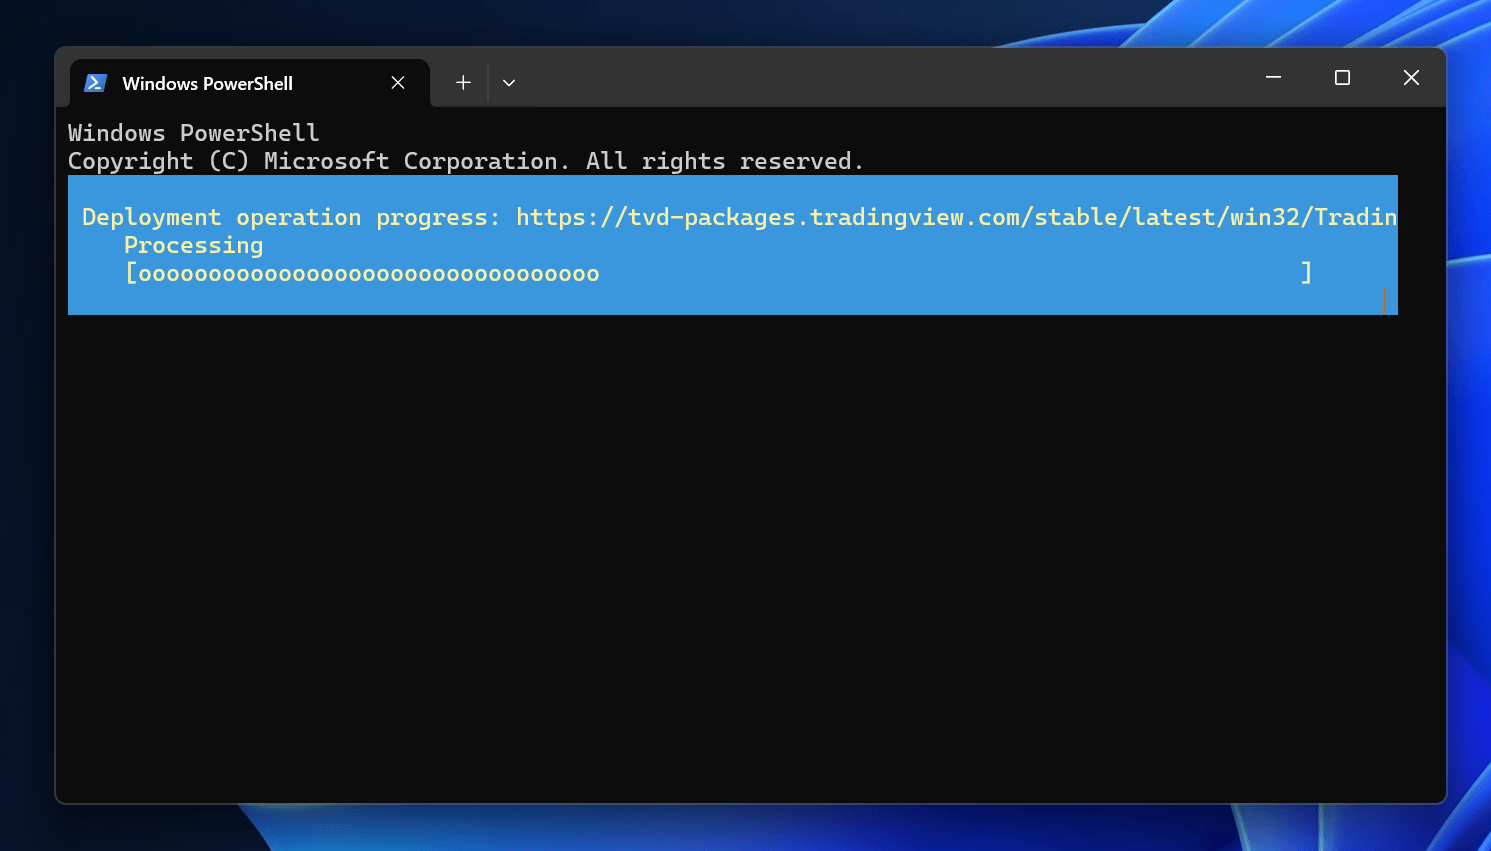Click the 'Windows PowerShell' header line in terminal
1491x851 pixels.
[194, 133]
